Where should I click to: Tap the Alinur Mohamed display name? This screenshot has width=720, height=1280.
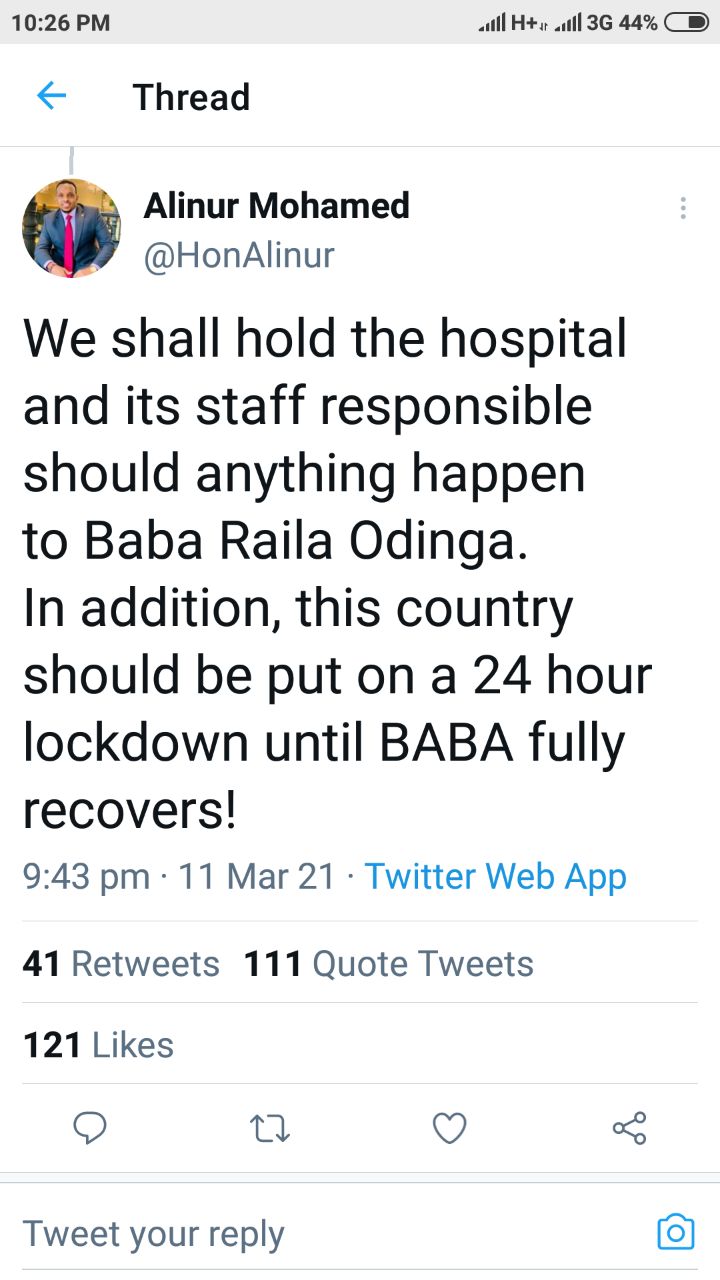[276, 206]
